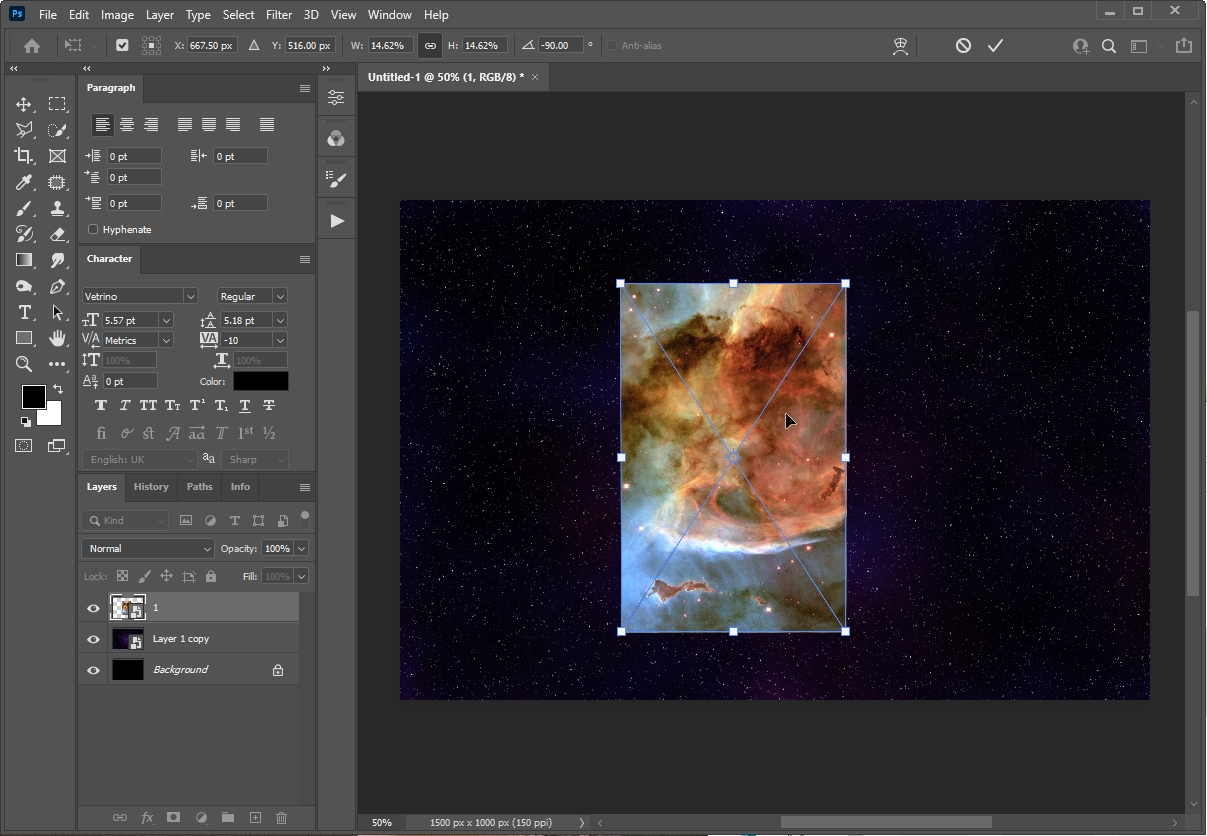
Task: Open the font size dropdown arrow
Action: 166,320
